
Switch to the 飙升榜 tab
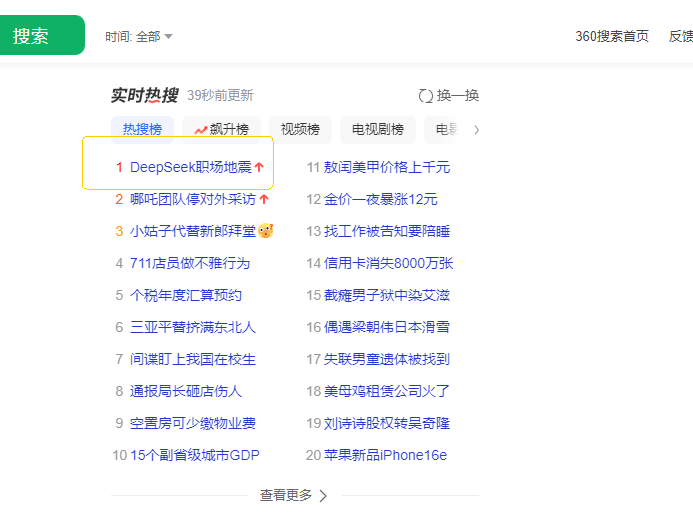pyautogui.click(x=221, y=130)
